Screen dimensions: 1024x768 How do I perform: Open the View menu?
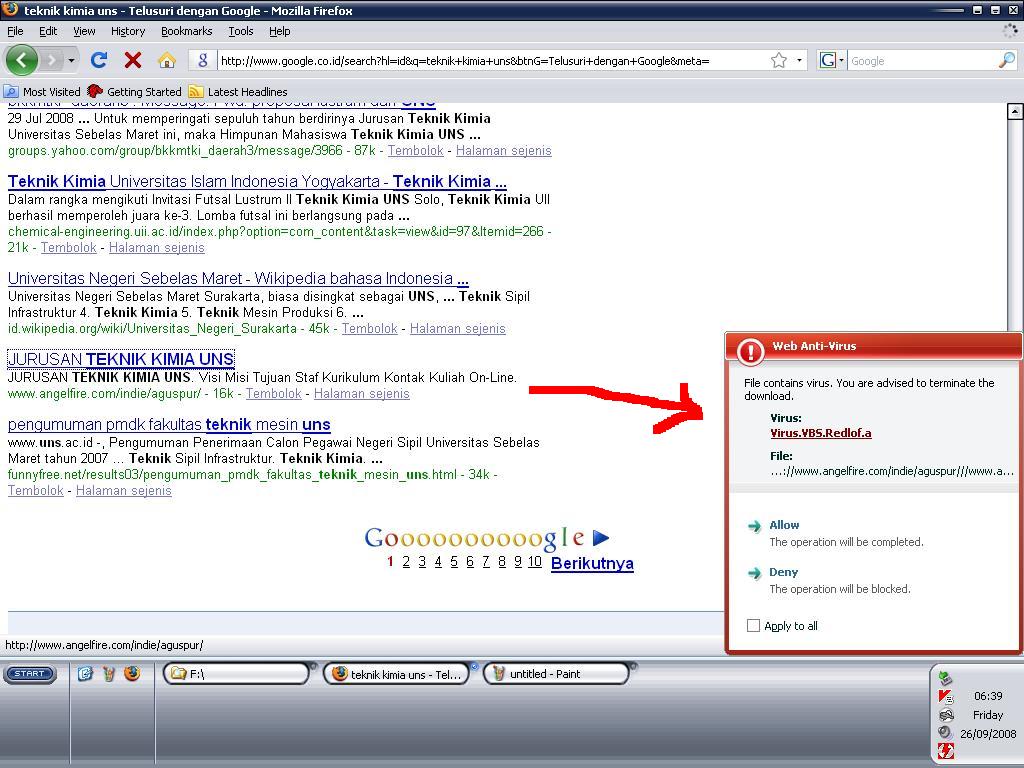(84, 31)
